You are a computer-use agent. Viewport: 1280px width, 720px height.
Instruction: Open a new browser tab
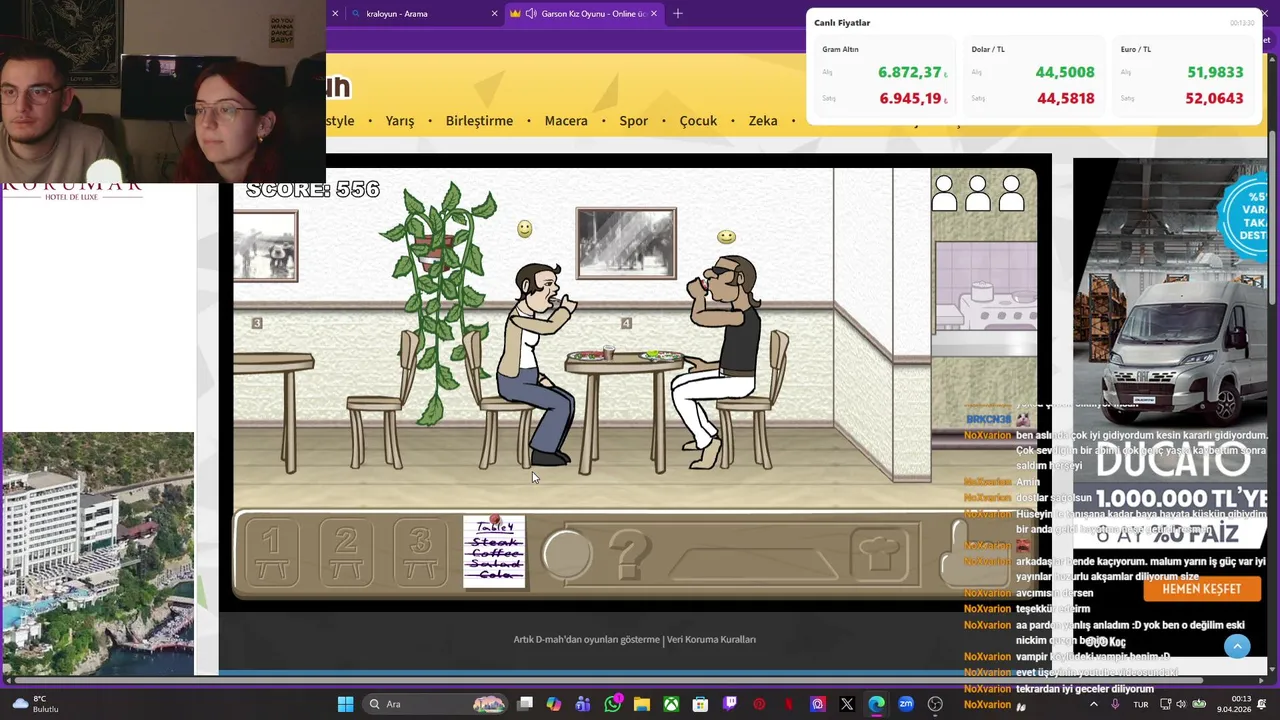tap(678, 14)
